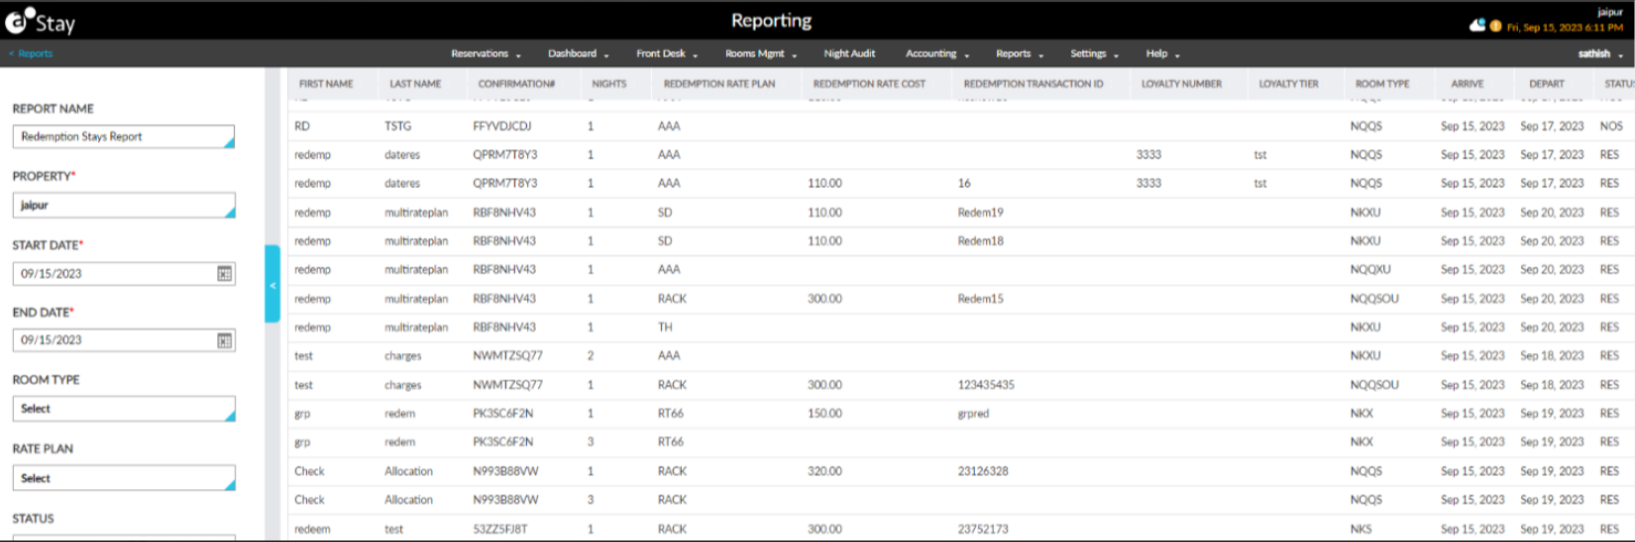Viewport: 1635px width, 542px height.
Task: Select the Night Audit menu item
Action: [x=849, y=54]
